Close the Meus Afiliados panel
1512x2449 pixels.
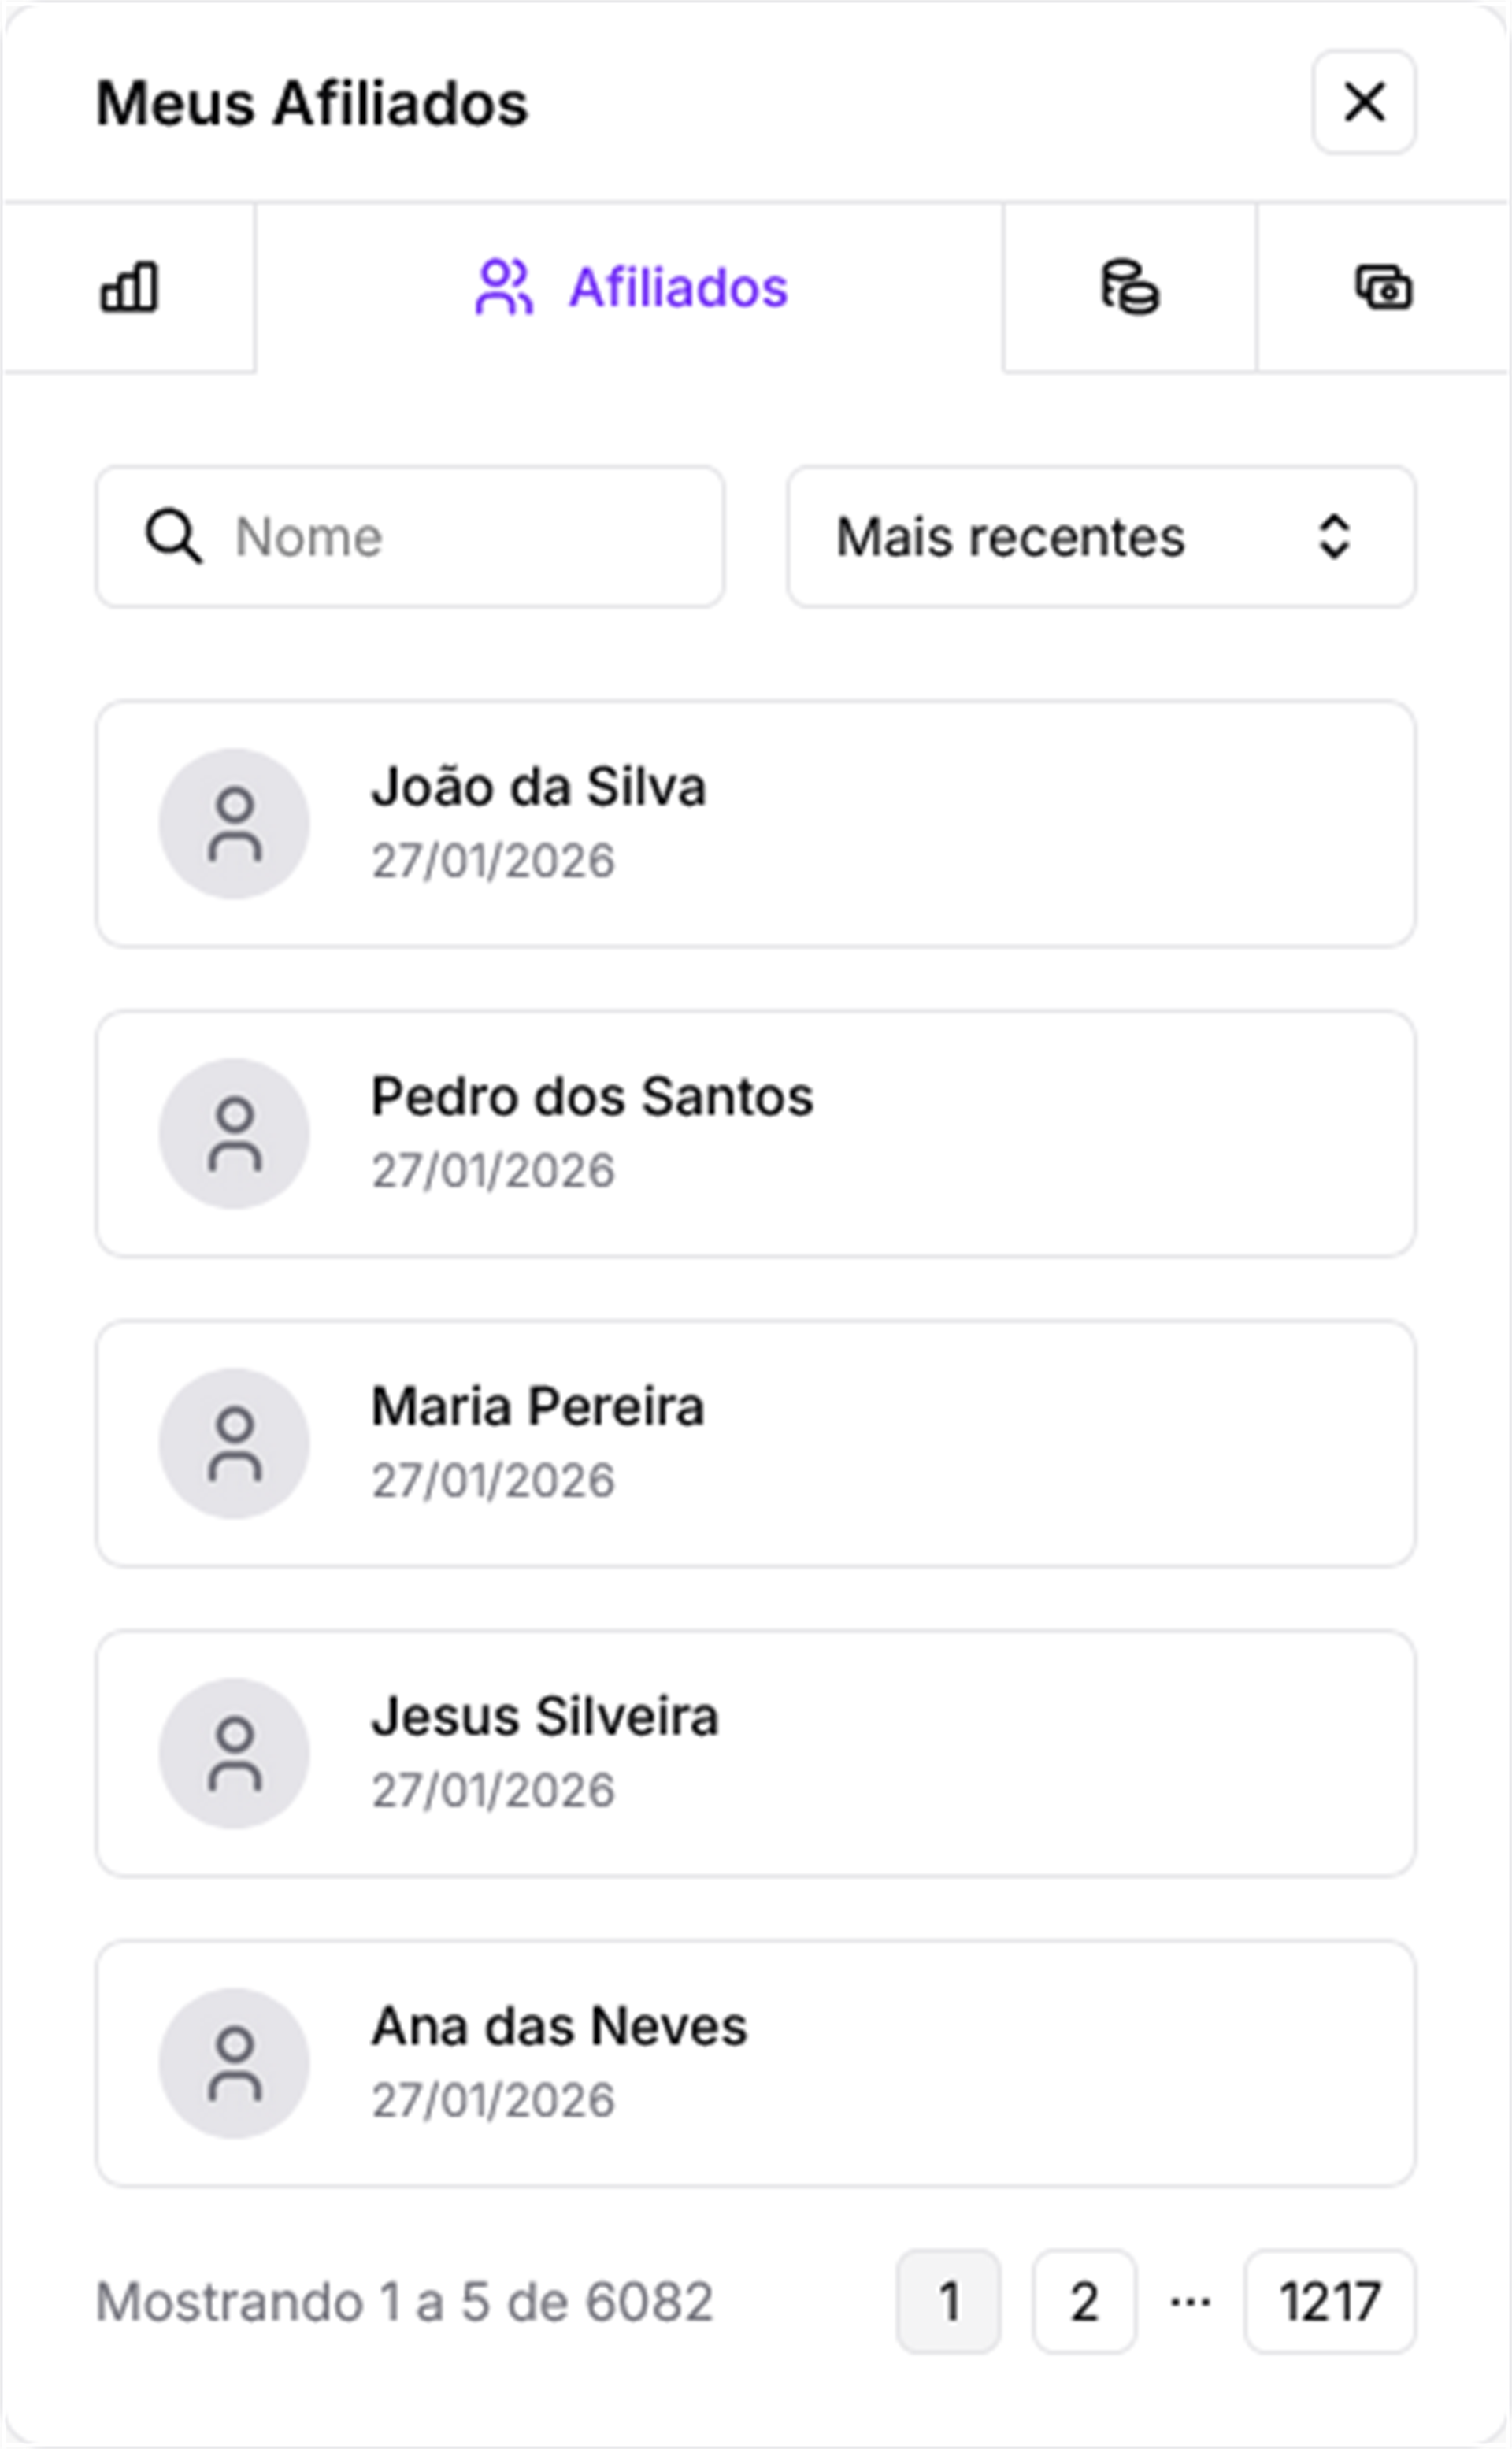click(1364, 103)
